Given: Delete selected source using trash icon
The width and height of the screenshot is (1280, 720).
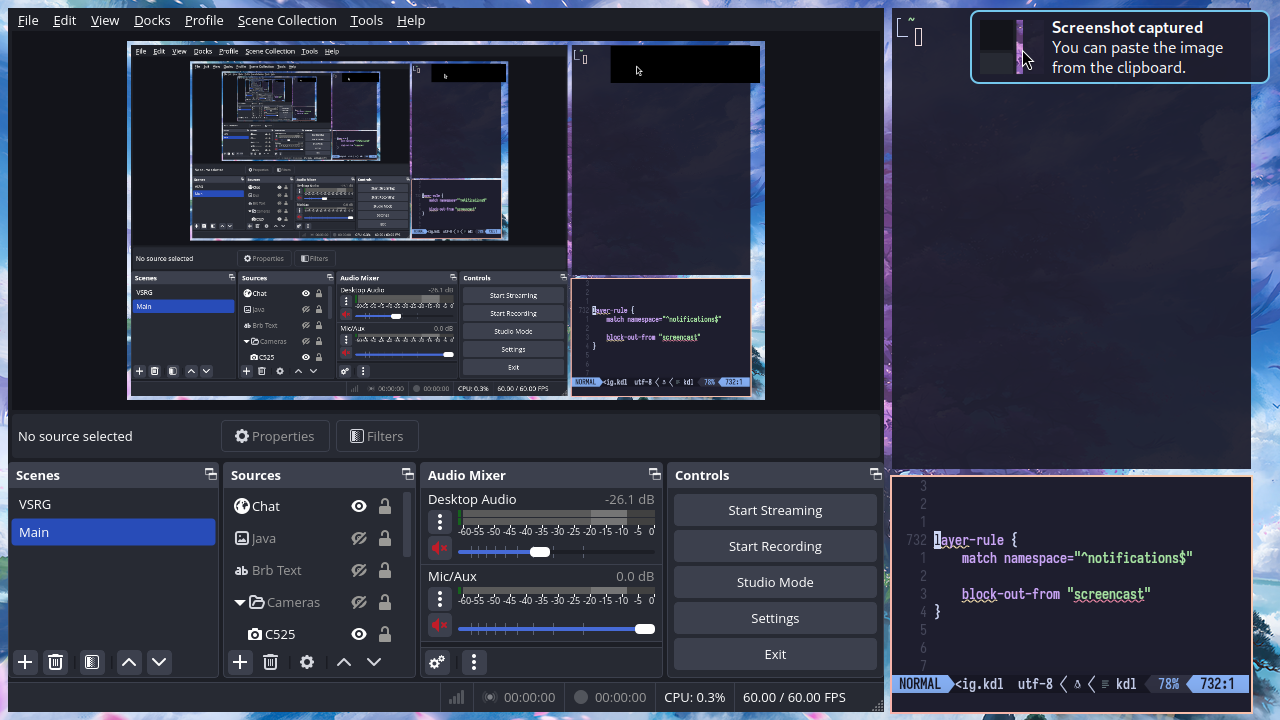Looking at the screenshot, I should pos(270,662).
